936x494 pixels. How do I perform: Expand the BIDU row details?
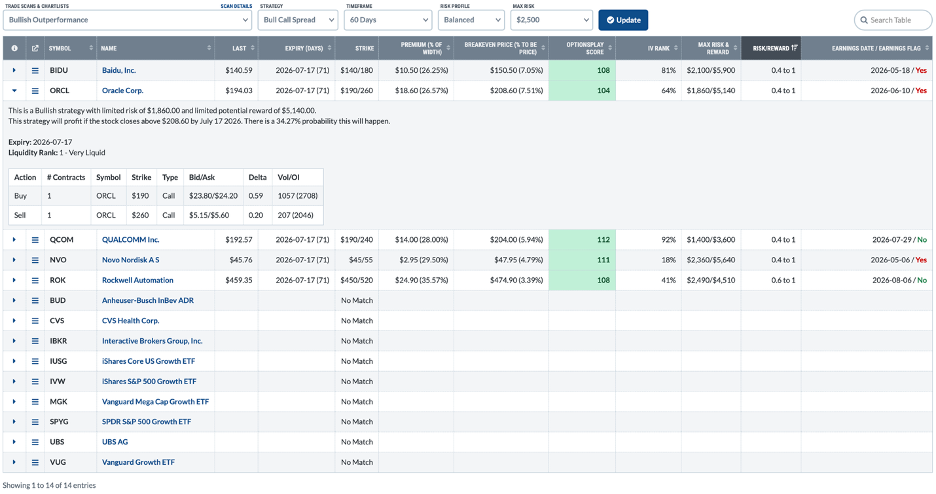tap(14, 70)
